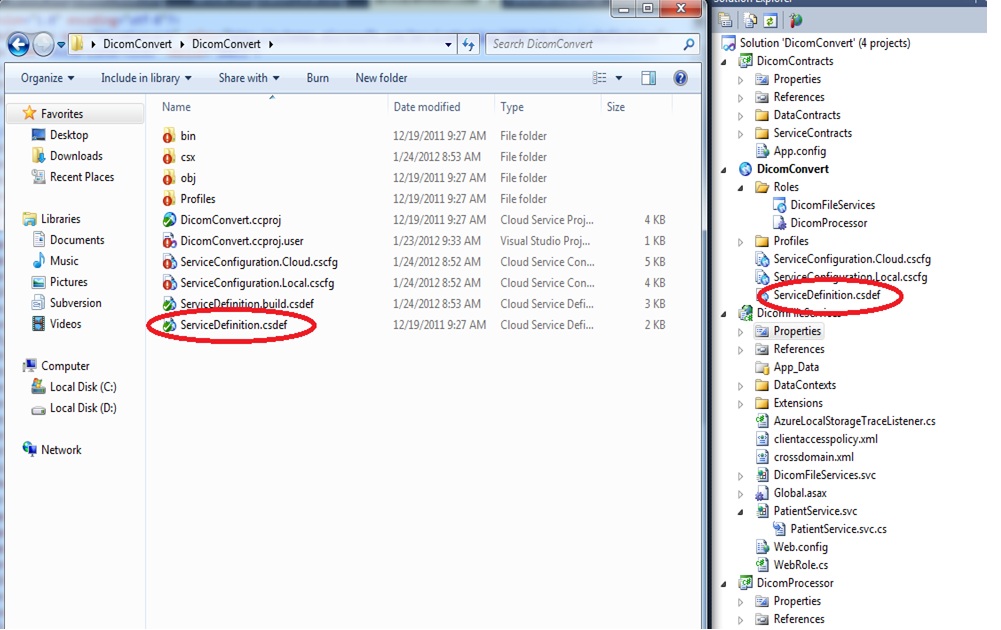Click the New folder button
Screen dimensions: 1001x630
click(x=381, y=78)
